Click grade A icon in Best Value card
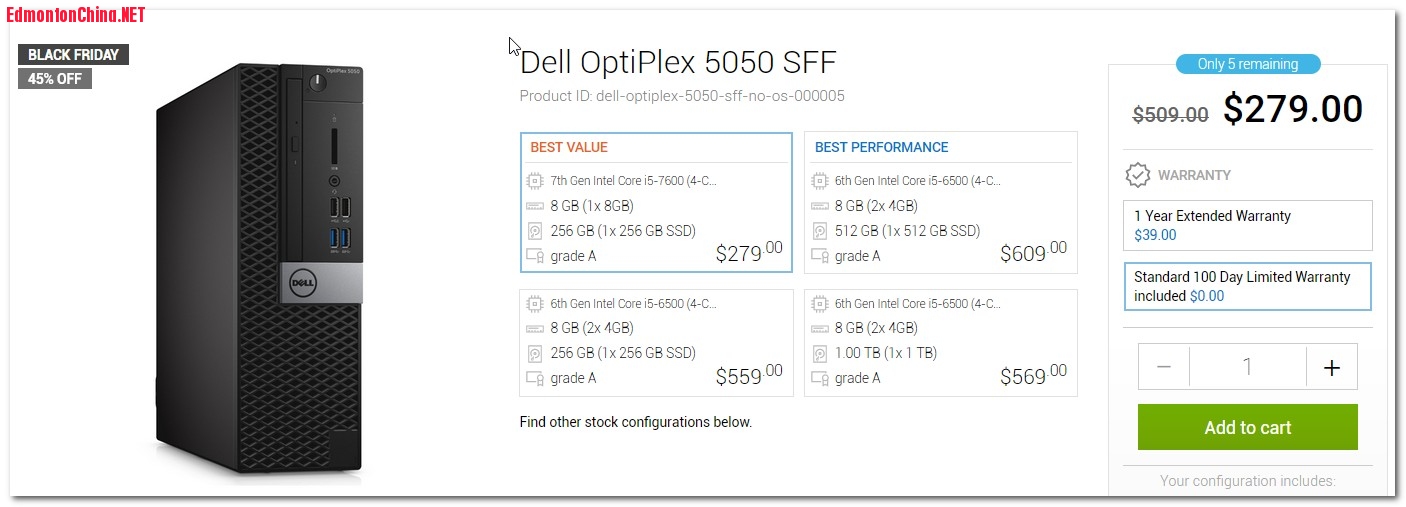Image resolution: width=1406 pixels, height=507 pixels. pos(535,256)
